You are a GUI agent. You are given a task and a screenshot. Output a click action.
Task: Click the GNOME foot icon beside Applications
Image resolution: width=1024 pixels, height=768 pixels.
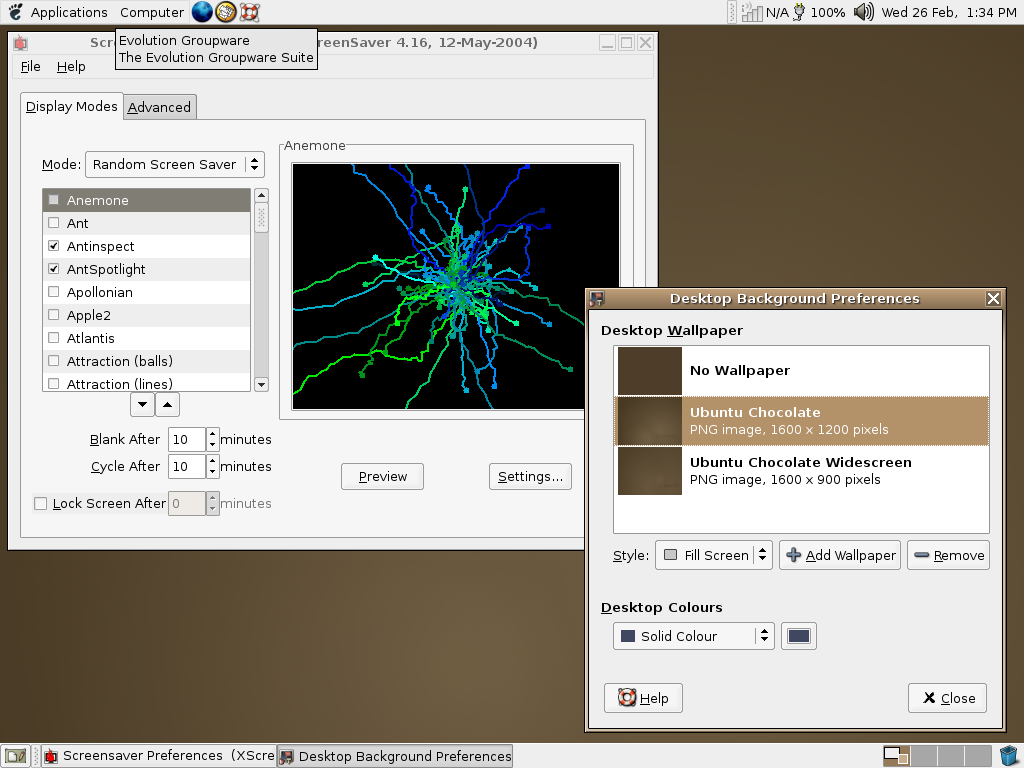pyautogui.click(x=15, y=12)
